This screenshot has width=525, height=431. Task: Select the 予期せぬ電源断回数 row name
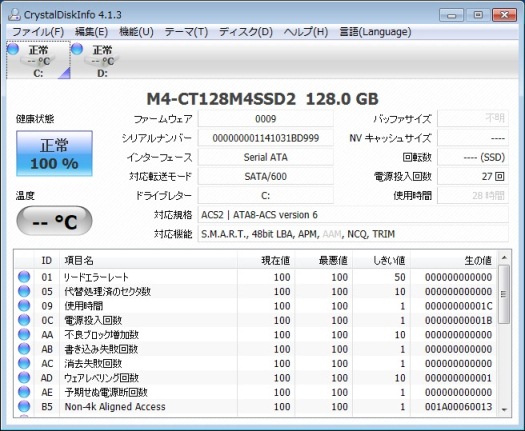pos(105,392)
